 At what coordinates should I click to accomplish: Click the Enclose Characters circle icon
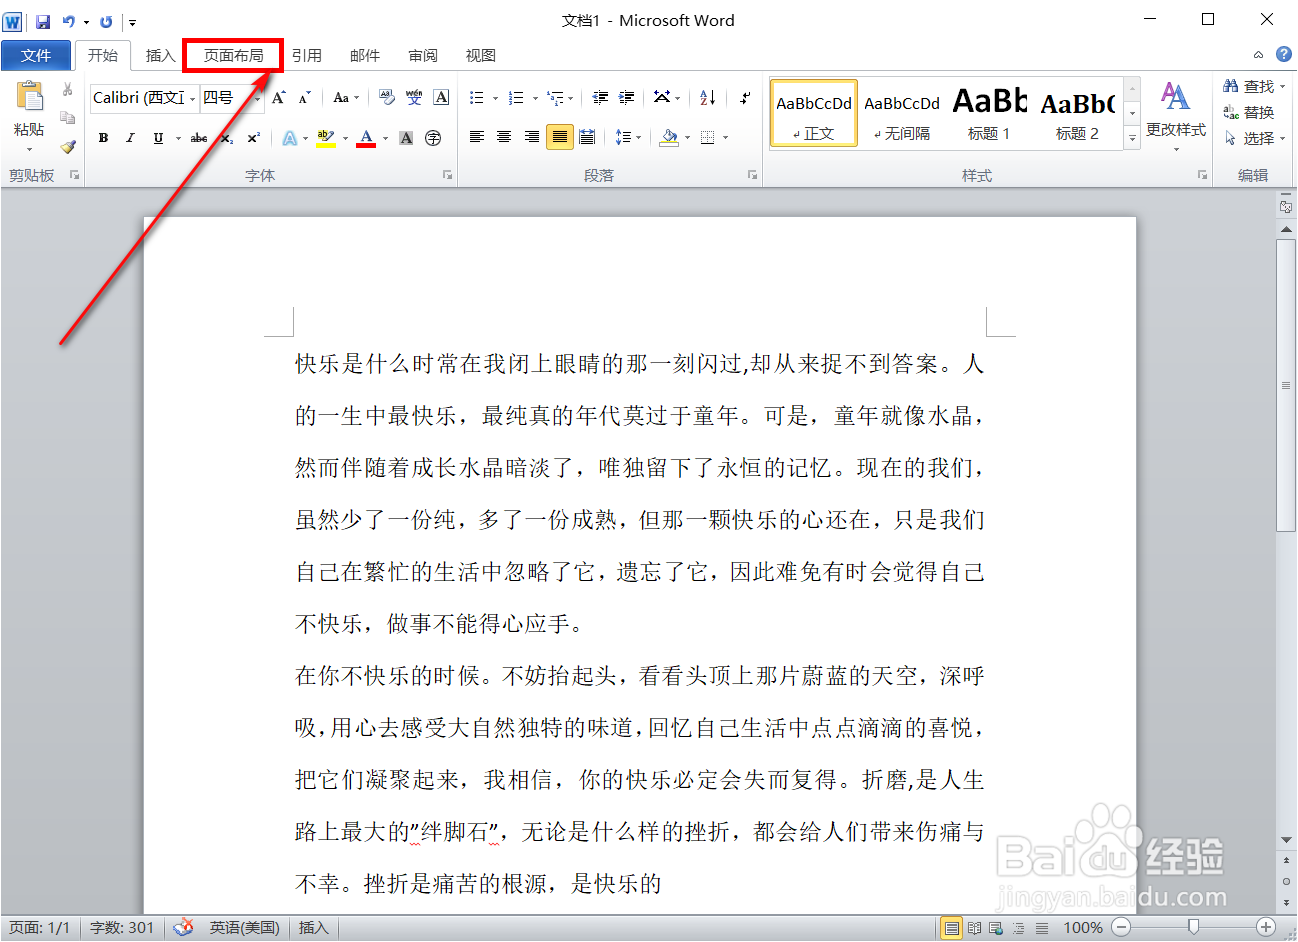click(433, 138)
